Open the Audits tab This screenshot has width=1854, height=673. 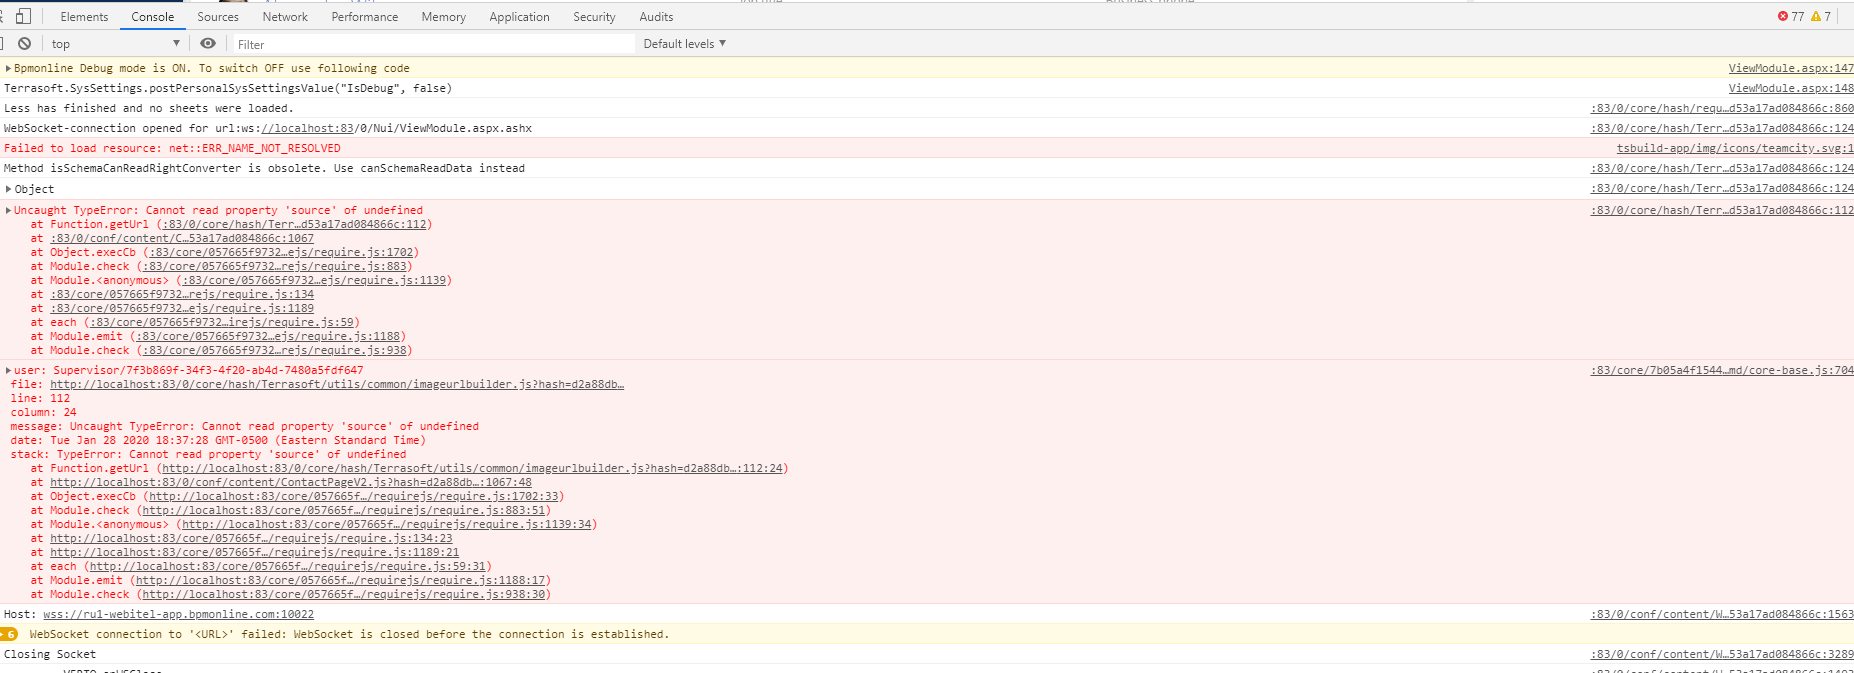pyautogui.click(x=656, y=17)
